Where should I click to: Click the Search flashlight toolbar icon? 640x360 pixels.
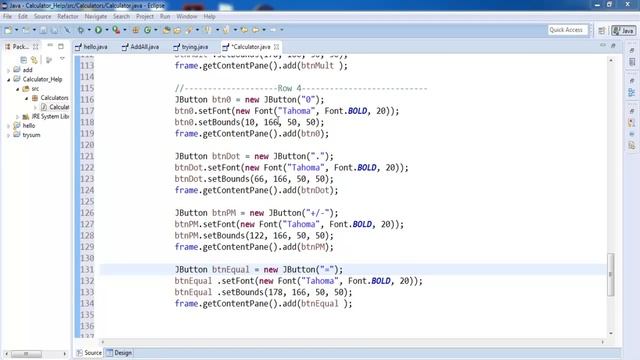tap(189, 30)
